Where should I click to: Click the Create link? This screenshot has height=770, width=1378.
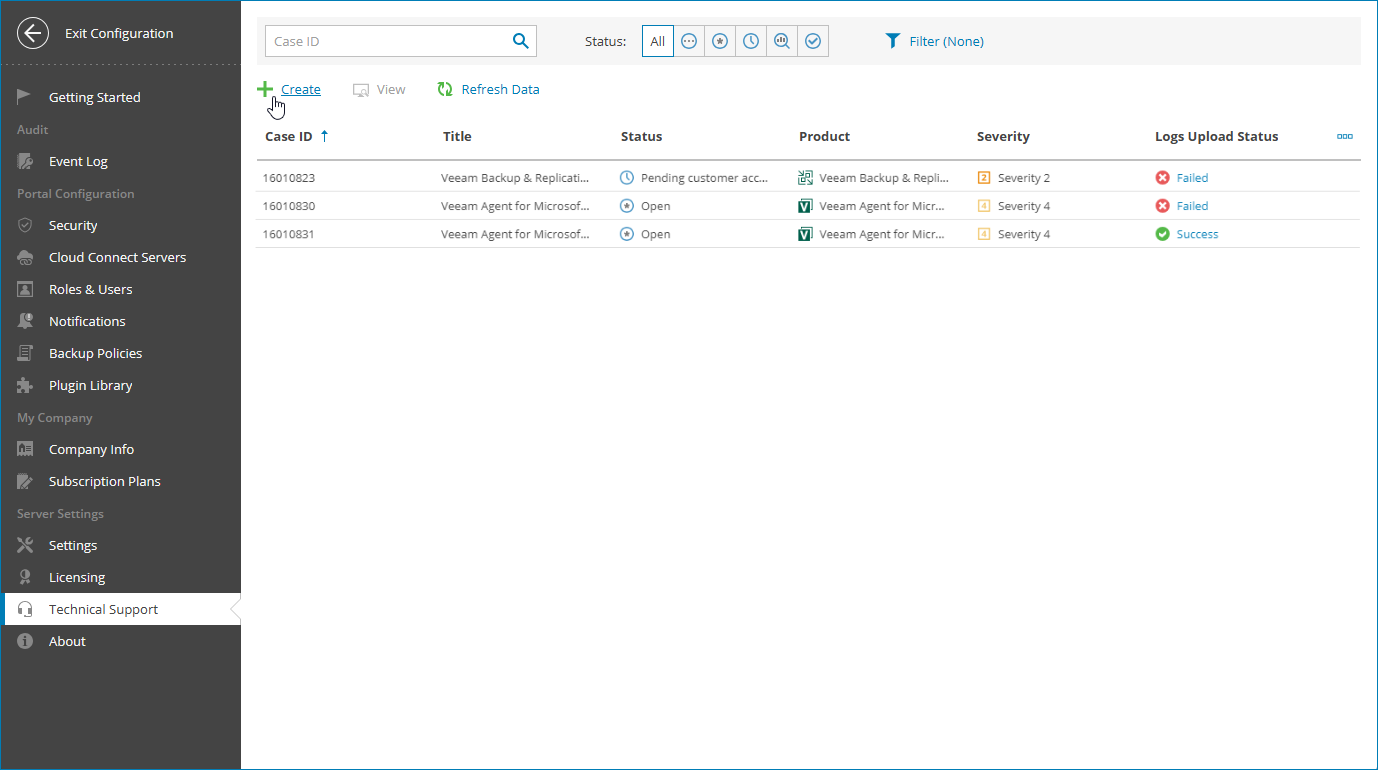pyautogui.click(x=301, y=89)
